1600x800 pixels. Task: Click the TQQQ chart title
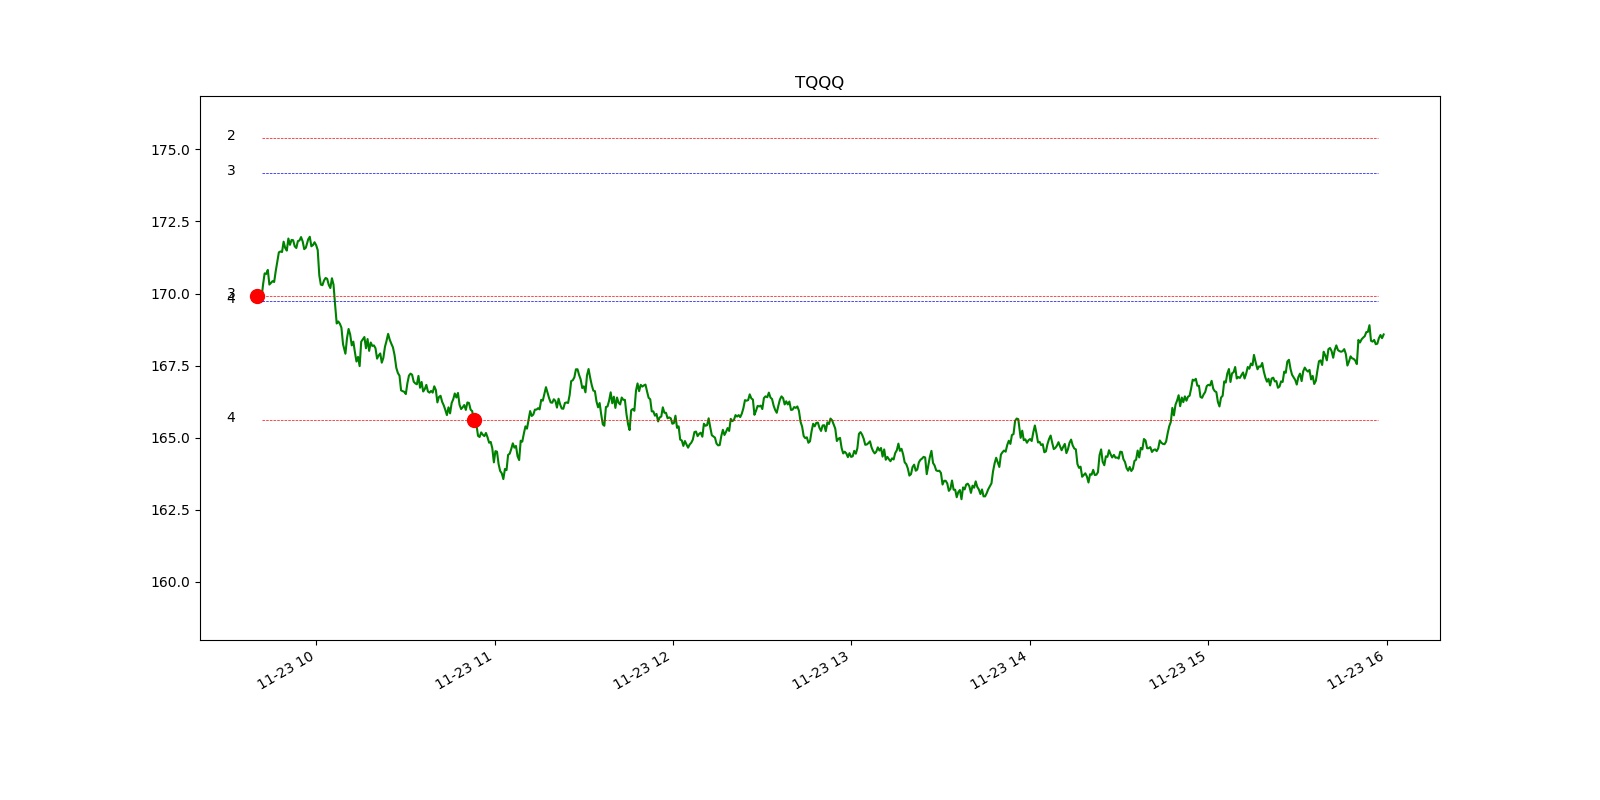point(819,82)
